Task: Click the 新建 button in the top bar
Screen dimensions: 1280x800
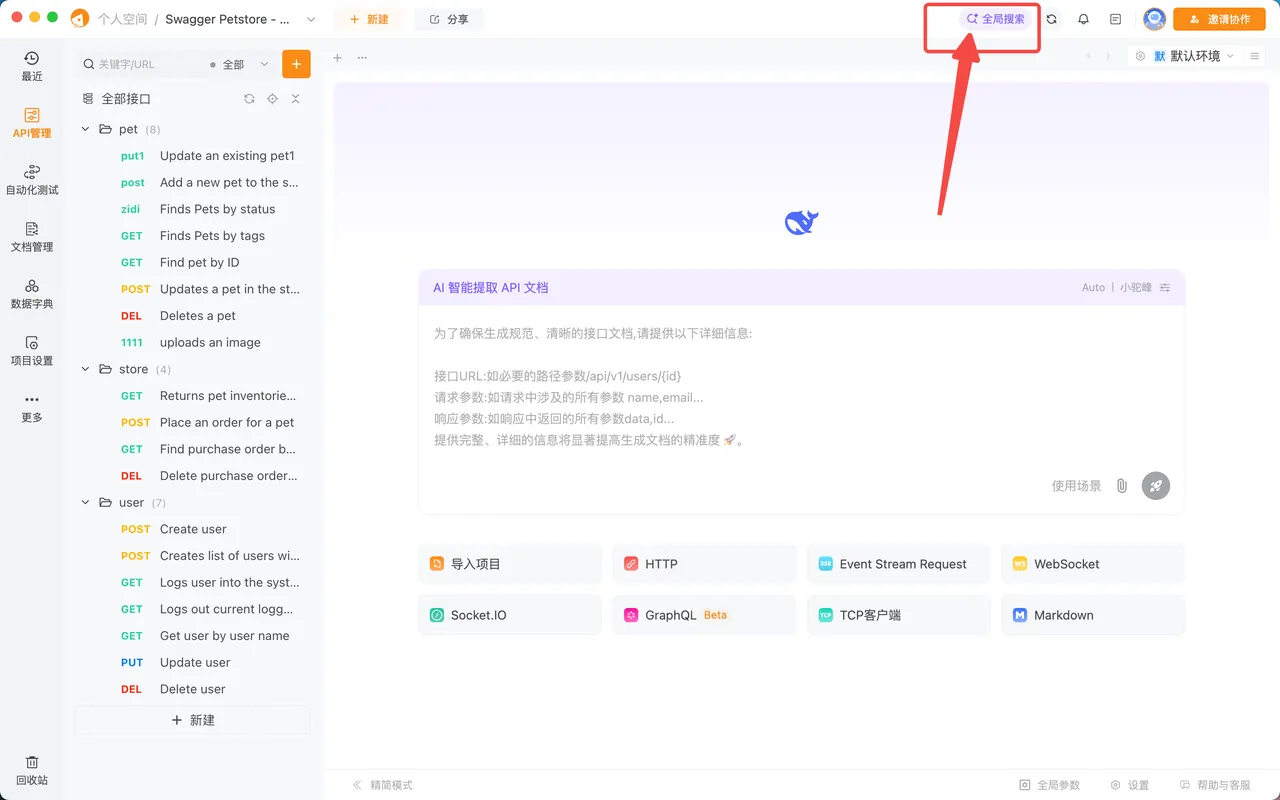Action: 369,19
